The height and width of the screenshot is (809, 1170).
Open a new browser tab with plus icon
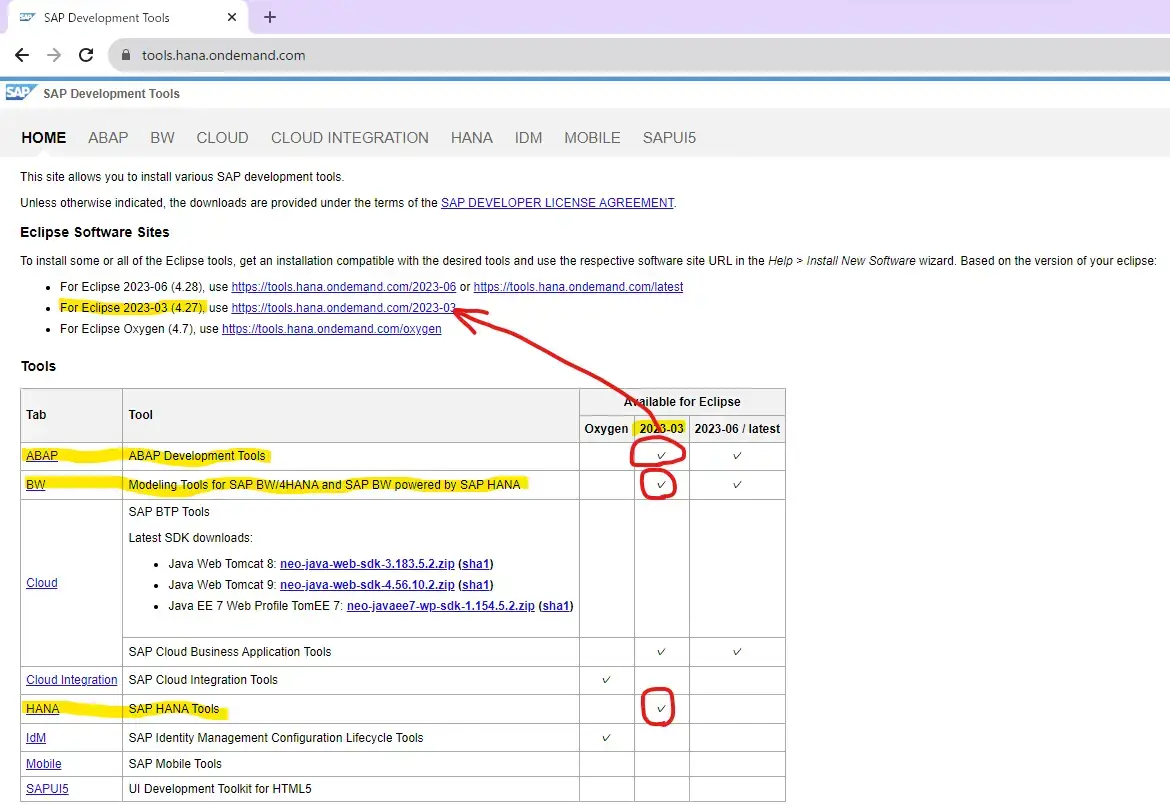click(270, 17)
